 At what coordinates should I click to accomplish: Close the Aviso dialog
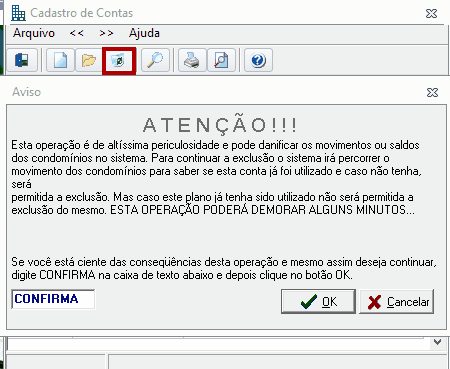click(x=432, y=92)
